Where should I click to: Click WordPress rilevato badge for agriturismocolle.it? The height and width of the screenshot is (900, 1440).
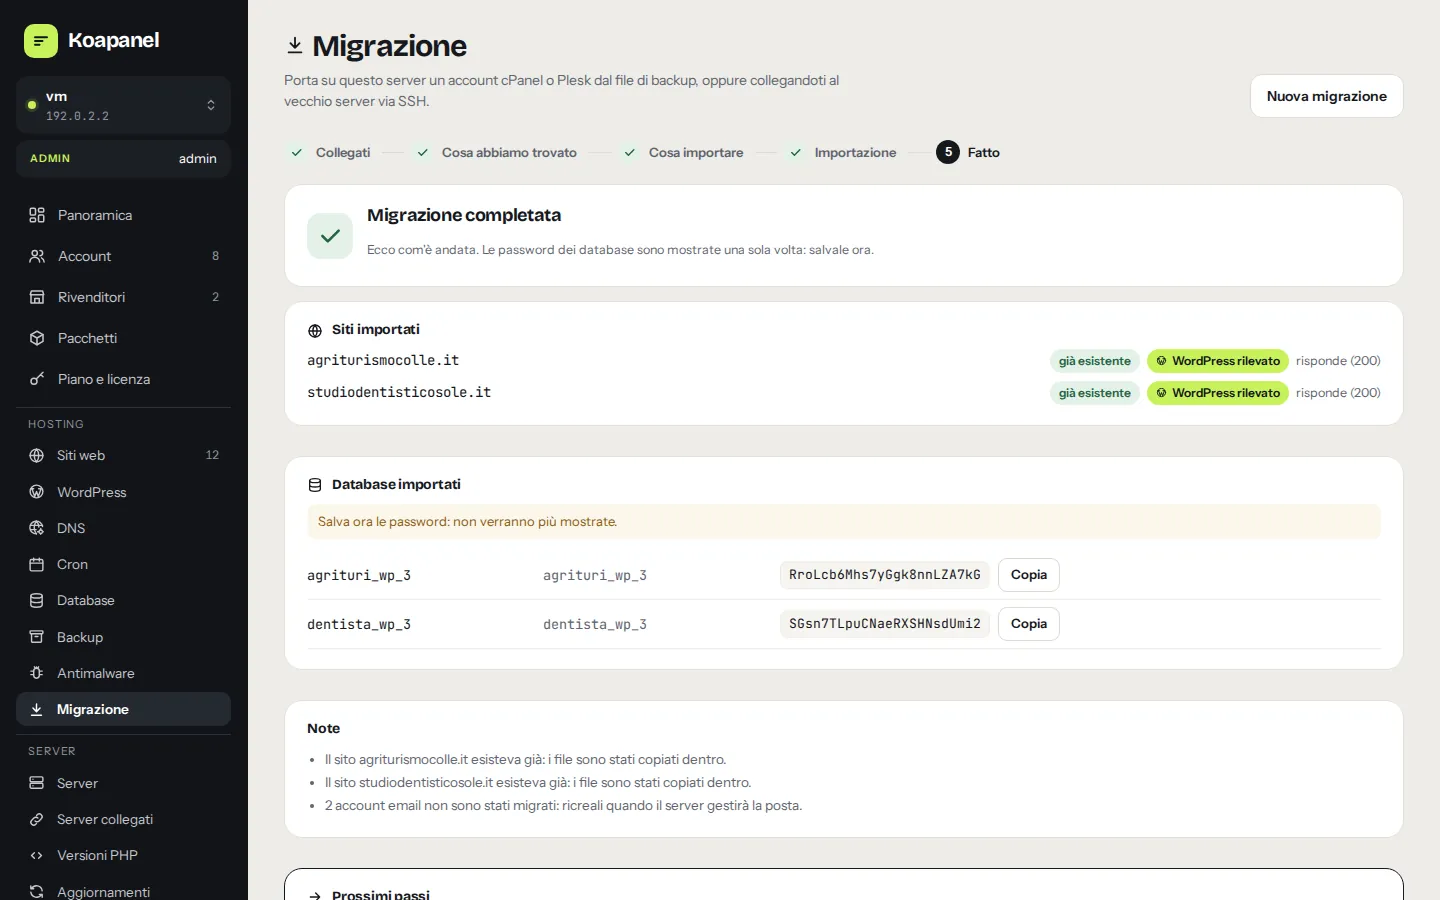coord(1217,361)
